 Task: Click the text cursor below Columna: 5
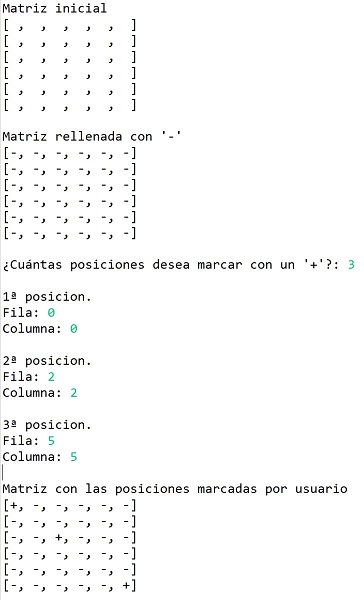(x=3, y=472)
